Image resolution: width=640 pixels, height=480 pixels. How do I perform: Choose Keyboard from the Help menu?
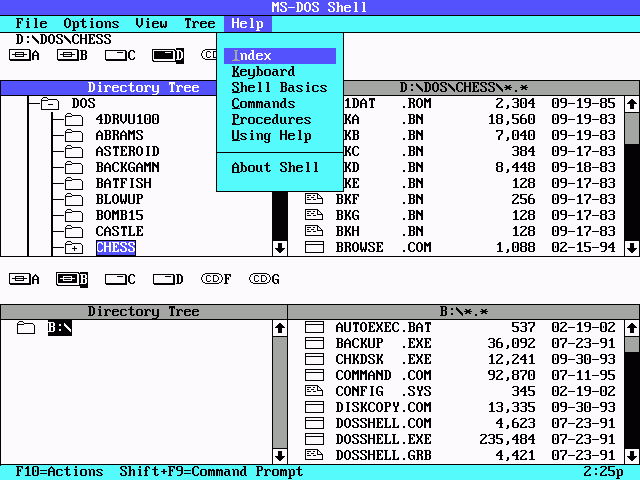263,71
